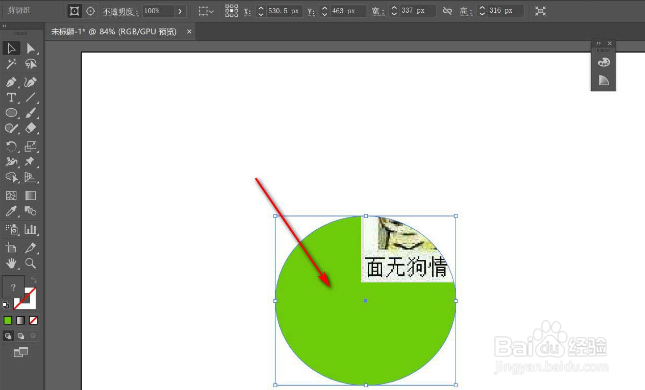Click the Y coordinate stepper arrows
The image size is (645, 390).
[325, 11]
